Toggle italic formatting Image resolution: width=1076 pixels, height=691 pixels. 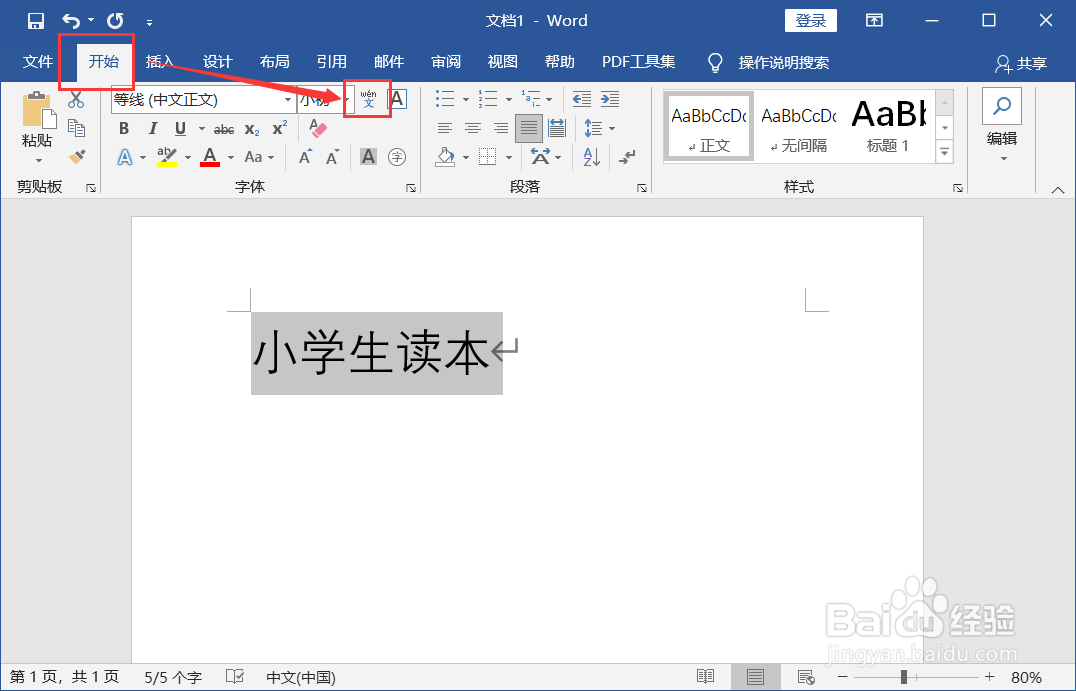tap(151, 128)
